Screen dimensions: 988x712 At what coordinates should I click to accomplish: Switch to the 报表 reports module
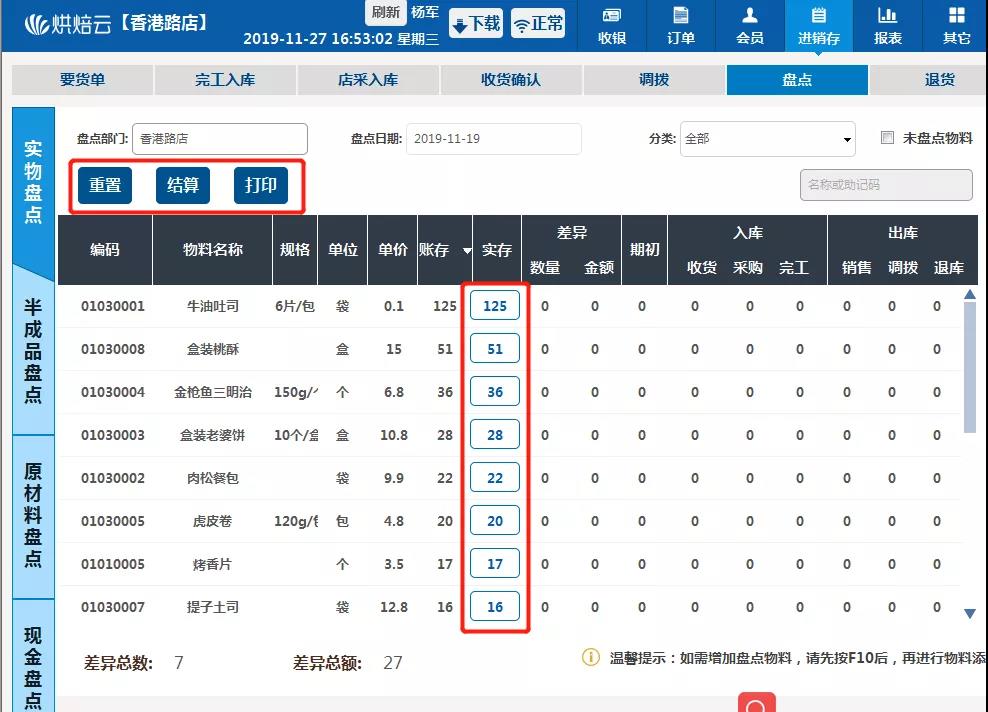coord(888,26)
